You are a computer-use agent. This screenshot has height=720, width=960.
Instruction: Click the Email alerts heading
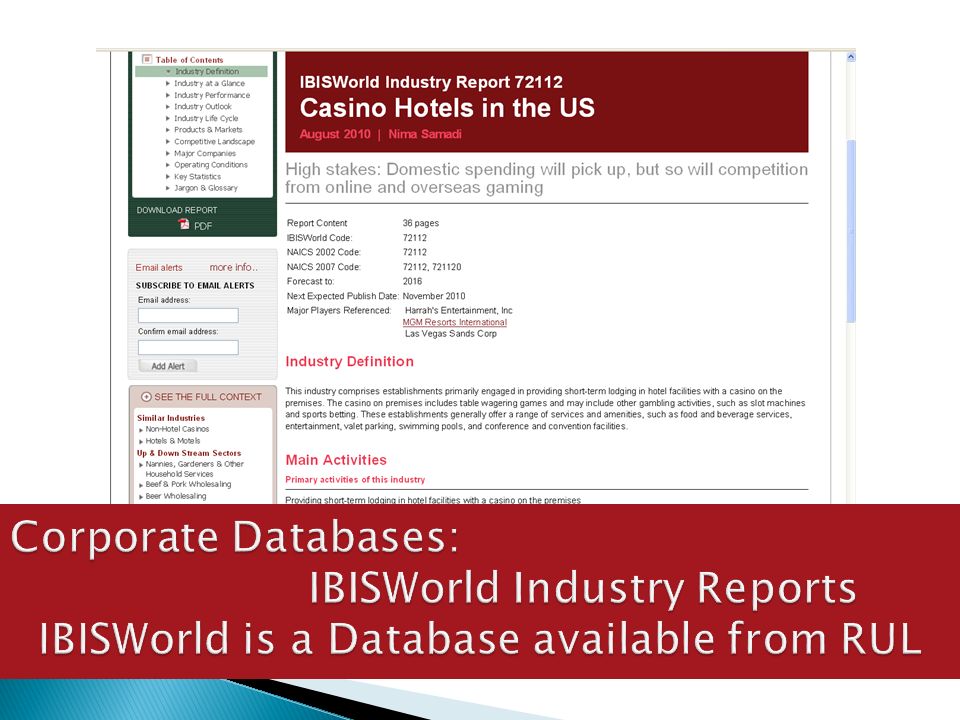click(159, 268)
